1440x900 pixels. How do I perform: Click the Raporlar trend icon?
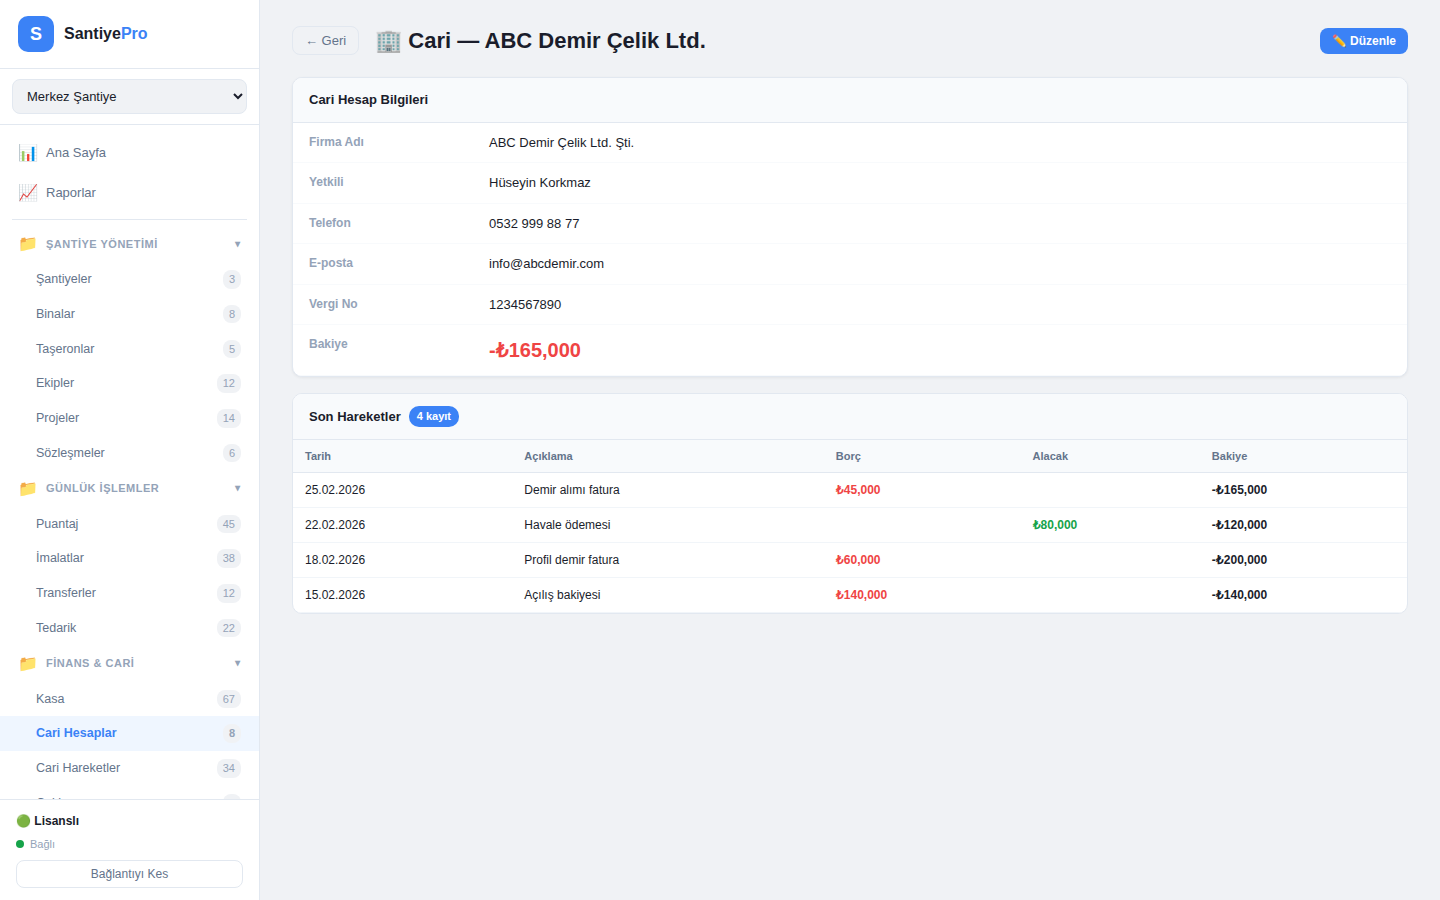(x=28, y=193)
